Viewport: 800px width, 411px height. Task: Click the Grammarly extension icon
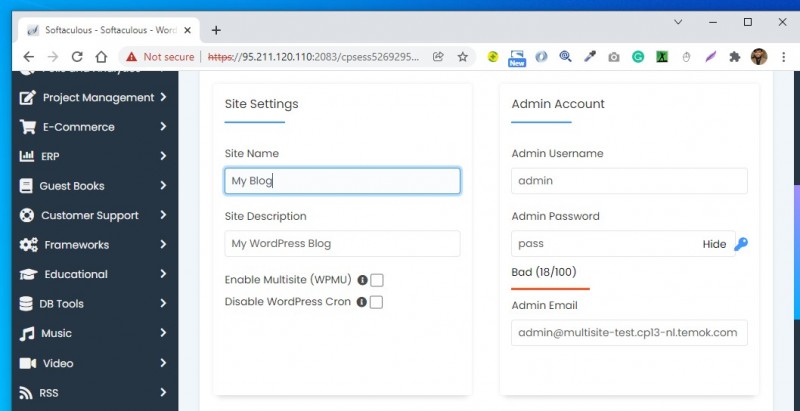(x=638, y=57)
